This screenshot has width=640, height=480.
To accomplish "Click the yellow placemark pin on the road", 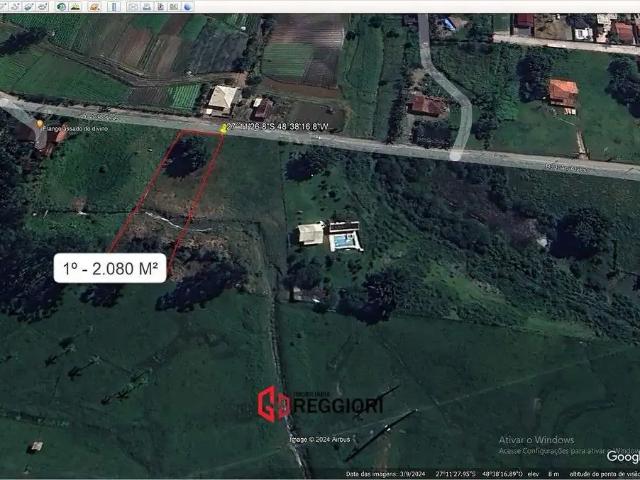I will click(x=223, y=129).
